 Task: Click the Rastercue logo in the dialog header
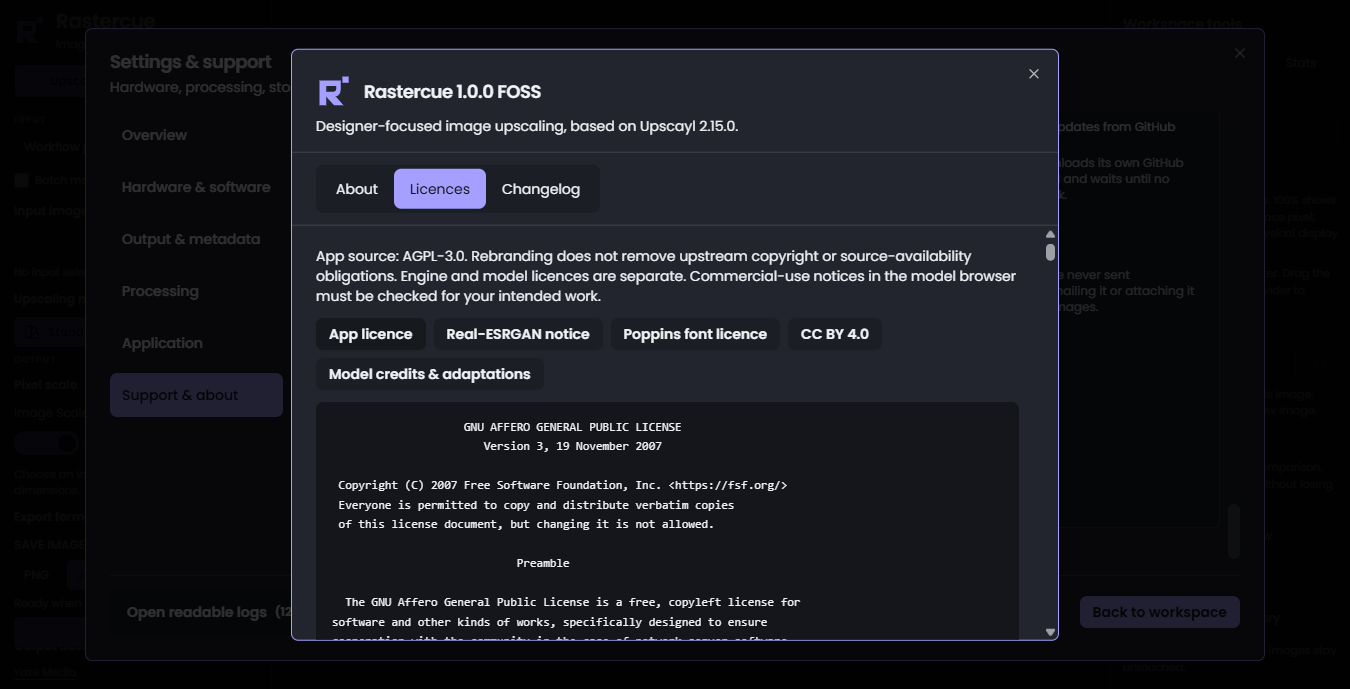333,91
